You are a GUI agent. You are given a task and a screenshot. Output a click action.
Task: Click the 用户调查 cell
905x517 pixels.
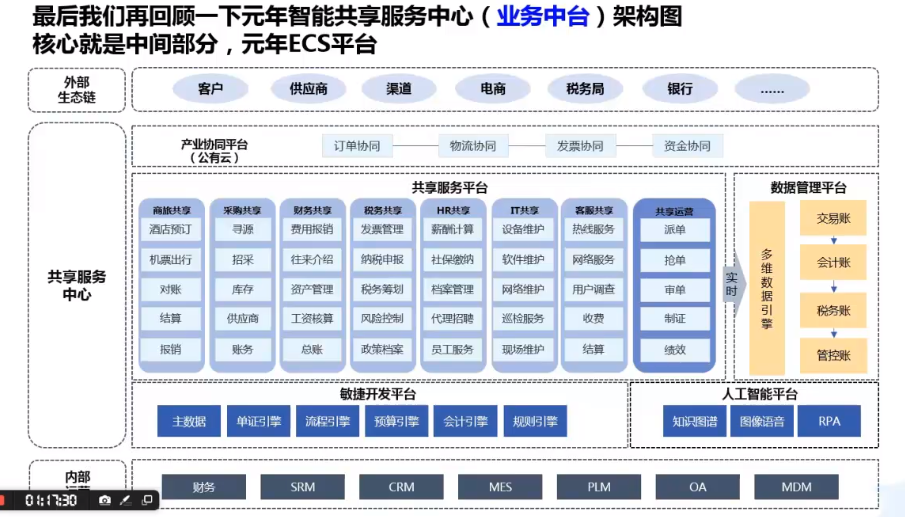593,289
